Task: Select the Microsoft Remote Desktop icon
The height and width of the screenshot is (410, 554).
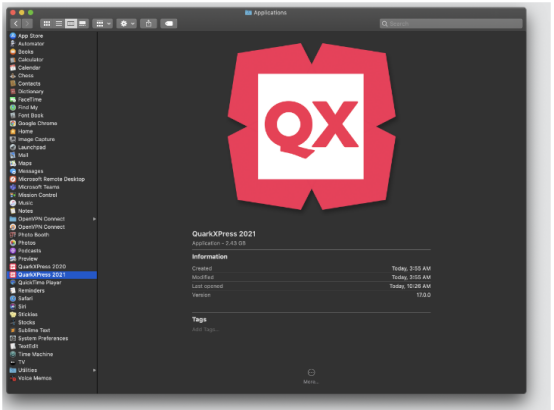Action: (x=13, y=179)
